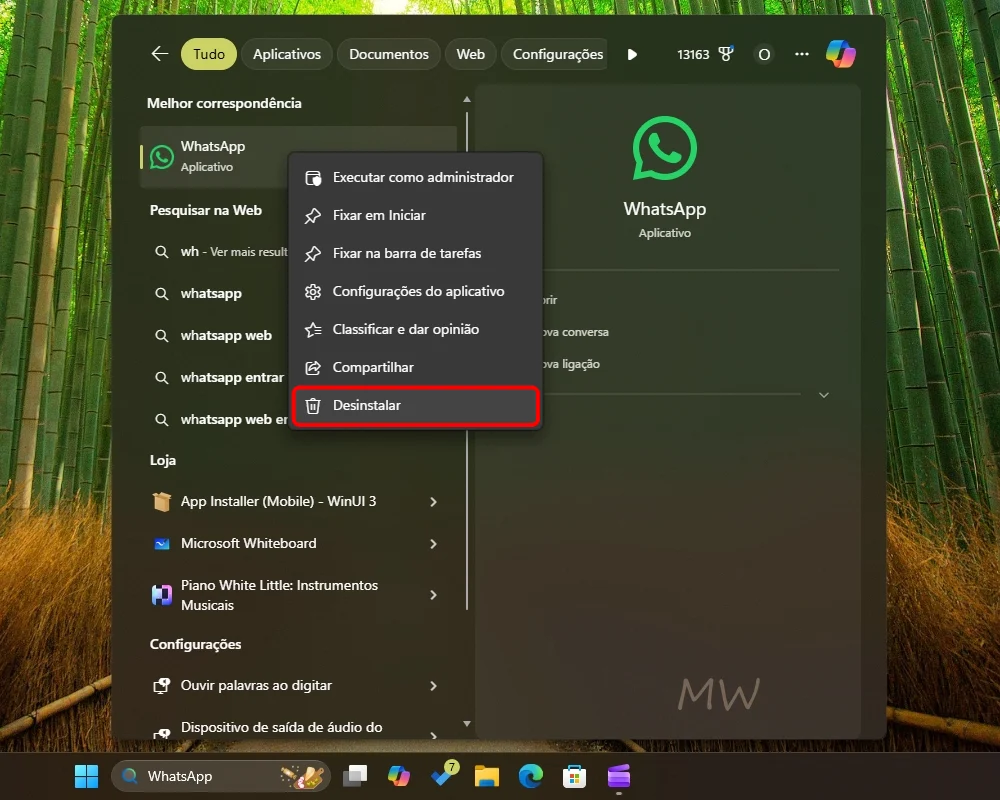Click Desinstalar in the context menu
This screenshot has width=1000, height=800.
coord(415,406)
